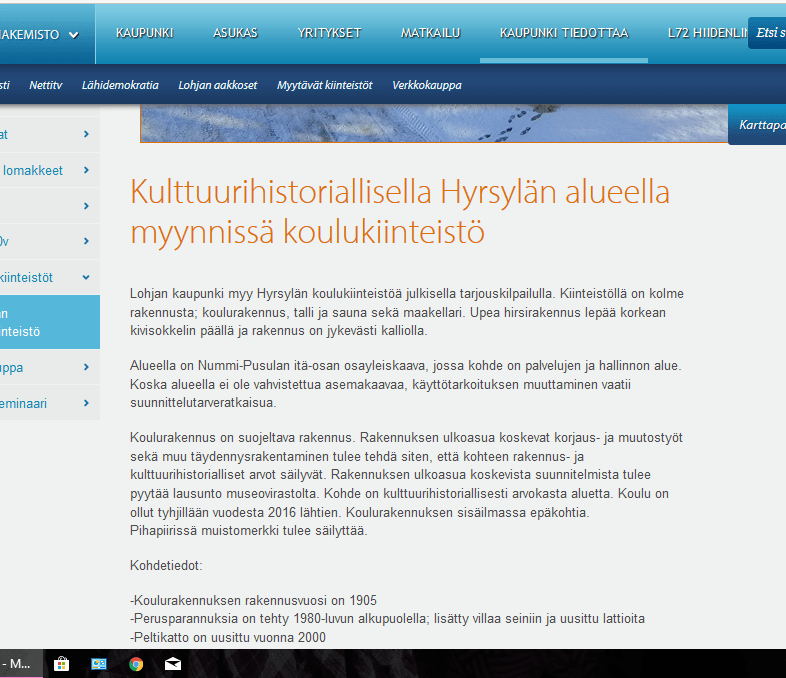Open Microsoft Store from the taskbar
The height and width of the screenshot is (678, 786).
(x=61, y=663)
